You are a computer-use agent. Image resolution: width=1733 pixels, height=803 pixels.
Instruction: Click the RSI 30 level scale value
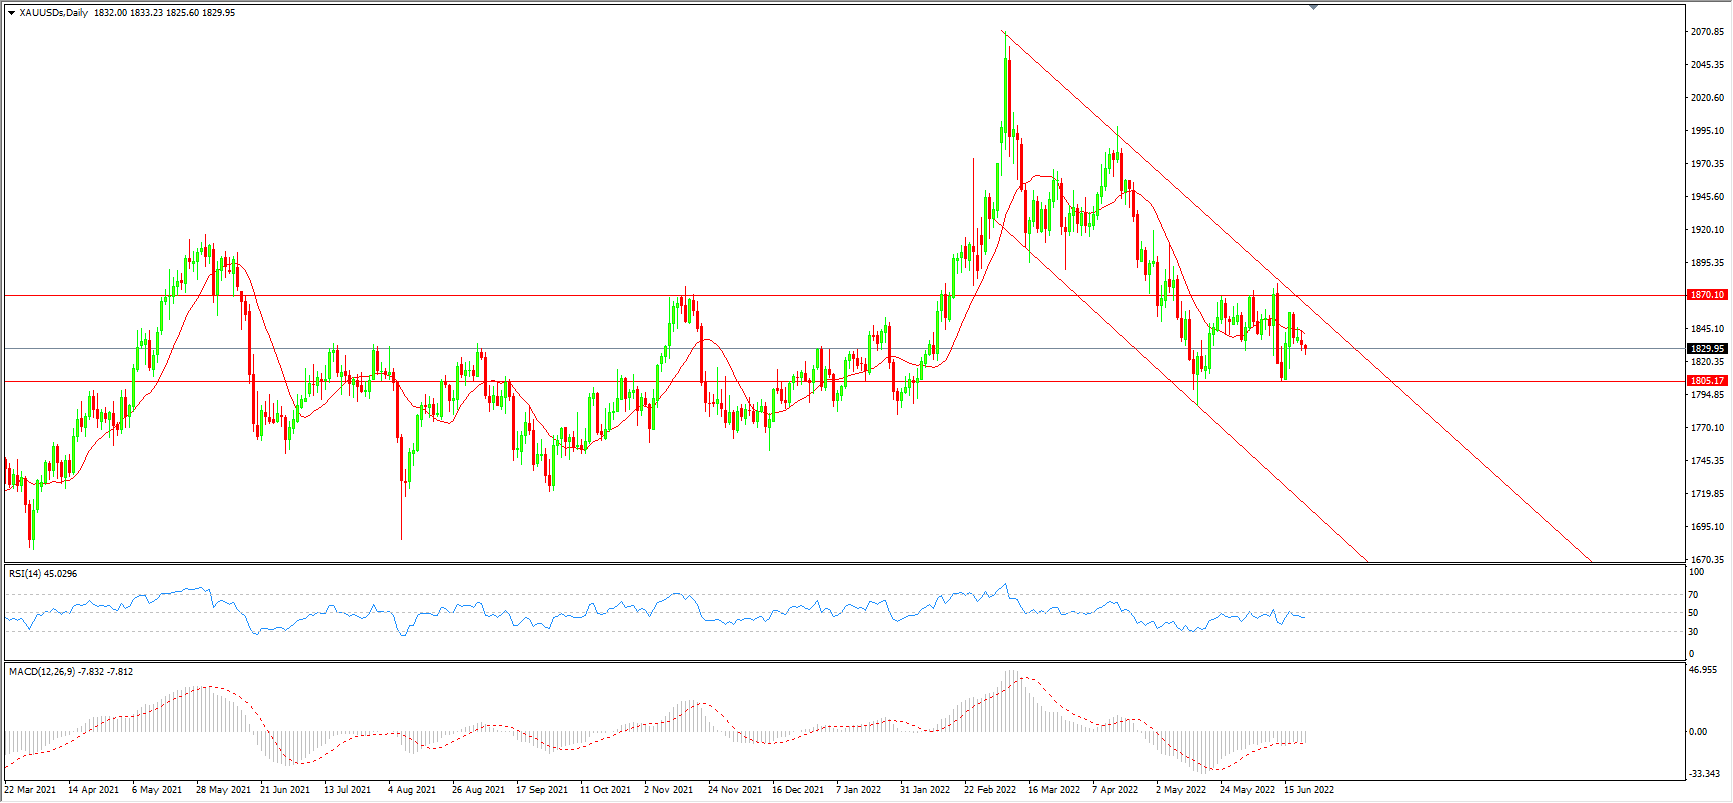pos(1693,632)
